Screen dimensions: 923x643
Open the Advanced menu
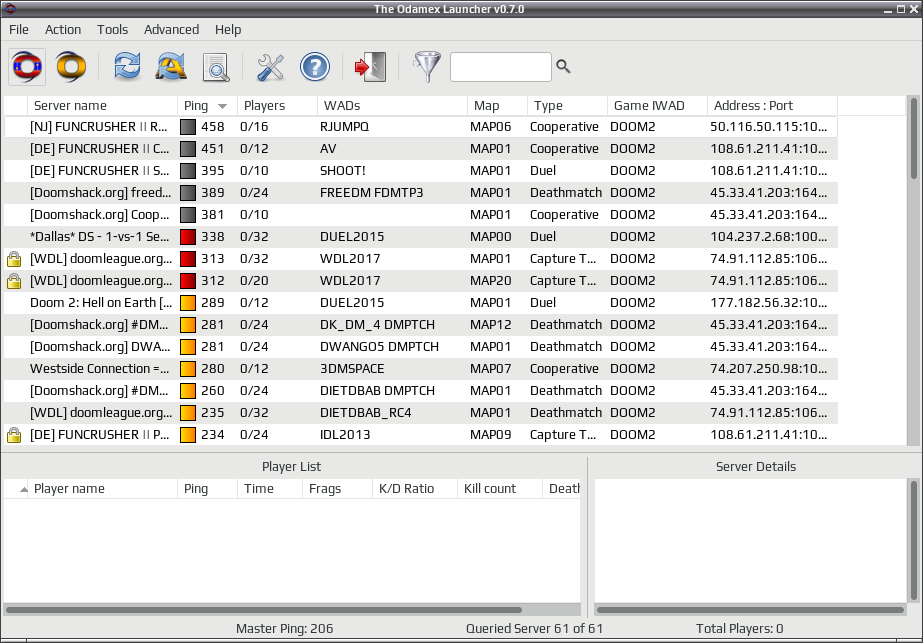(x=171, y=29)
